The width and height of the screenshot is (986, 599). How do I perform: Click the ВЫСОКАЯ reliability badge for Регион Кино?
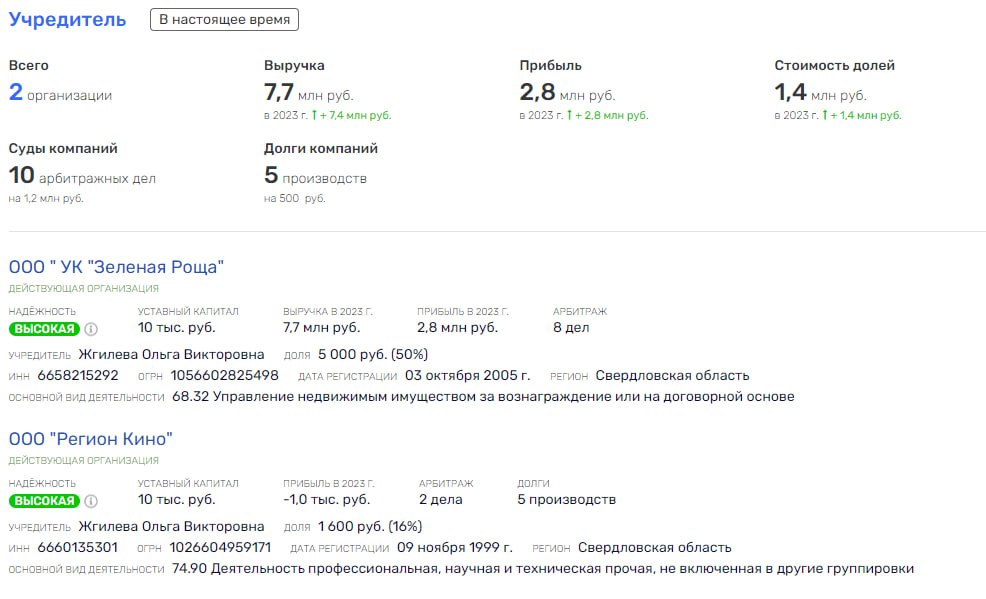point(44,501)
